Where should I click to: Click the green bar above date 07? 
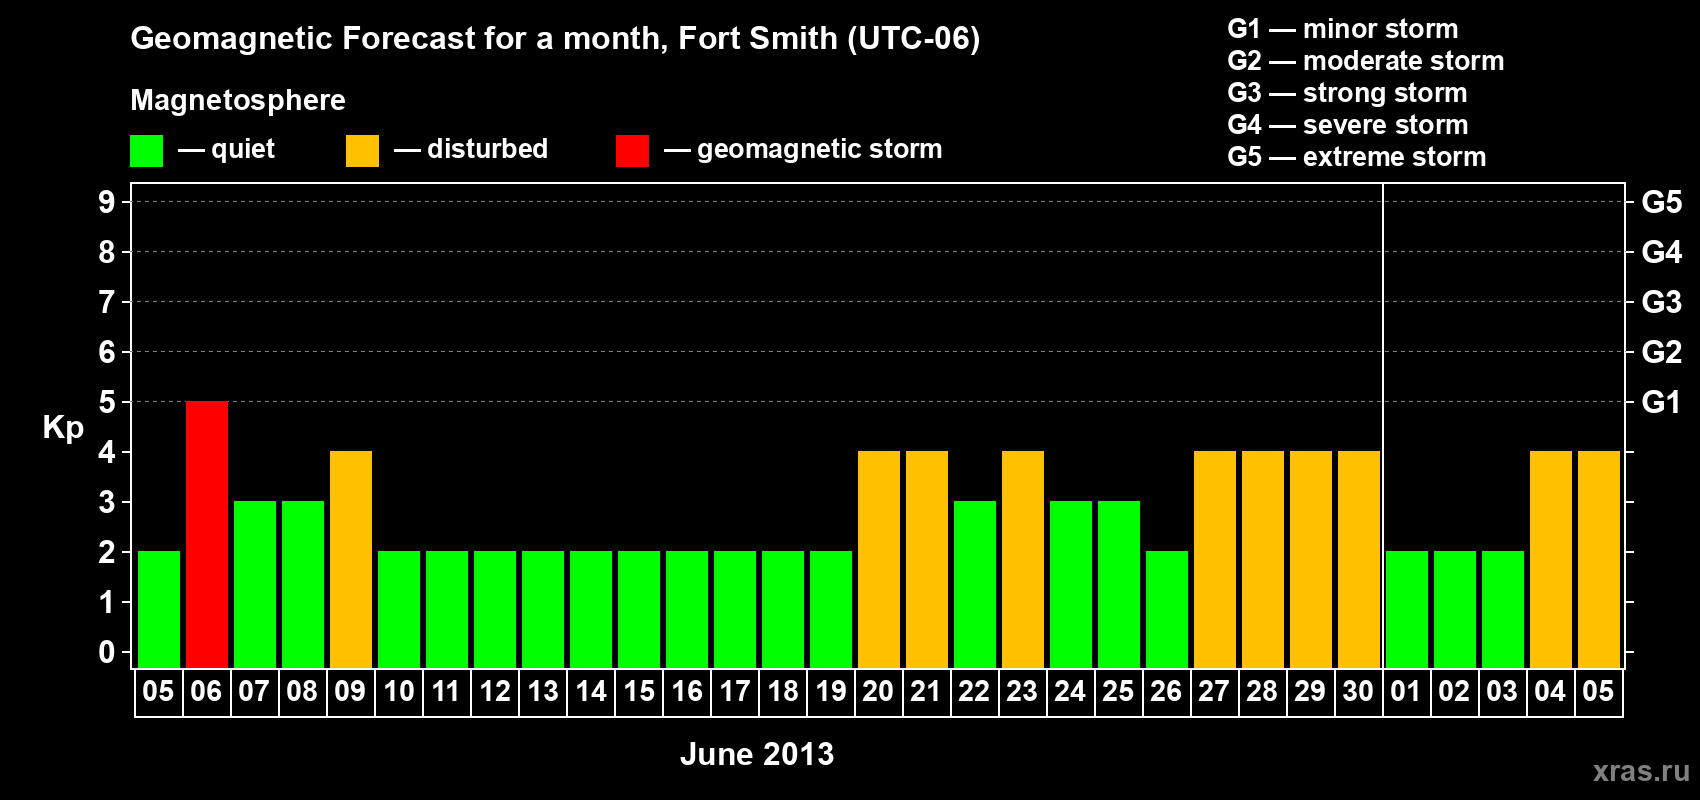tap(255, 584)
